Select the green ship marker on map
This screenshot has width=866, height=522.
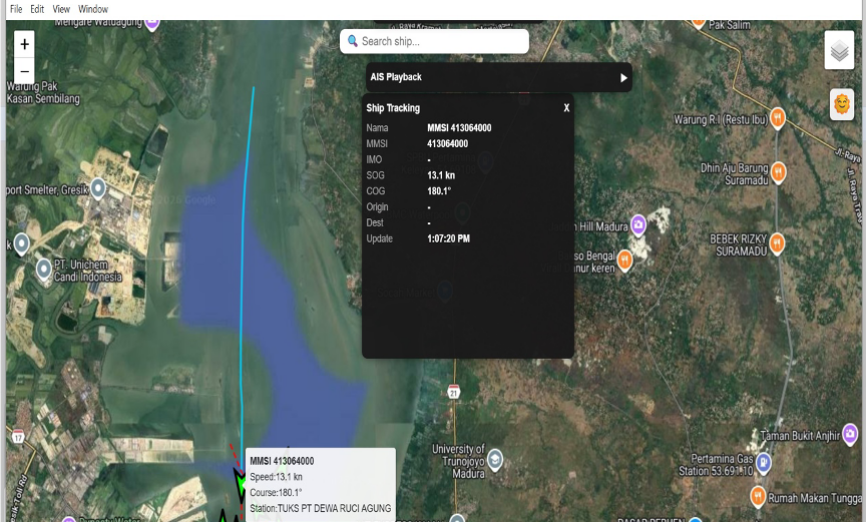[x=241, y=484]
